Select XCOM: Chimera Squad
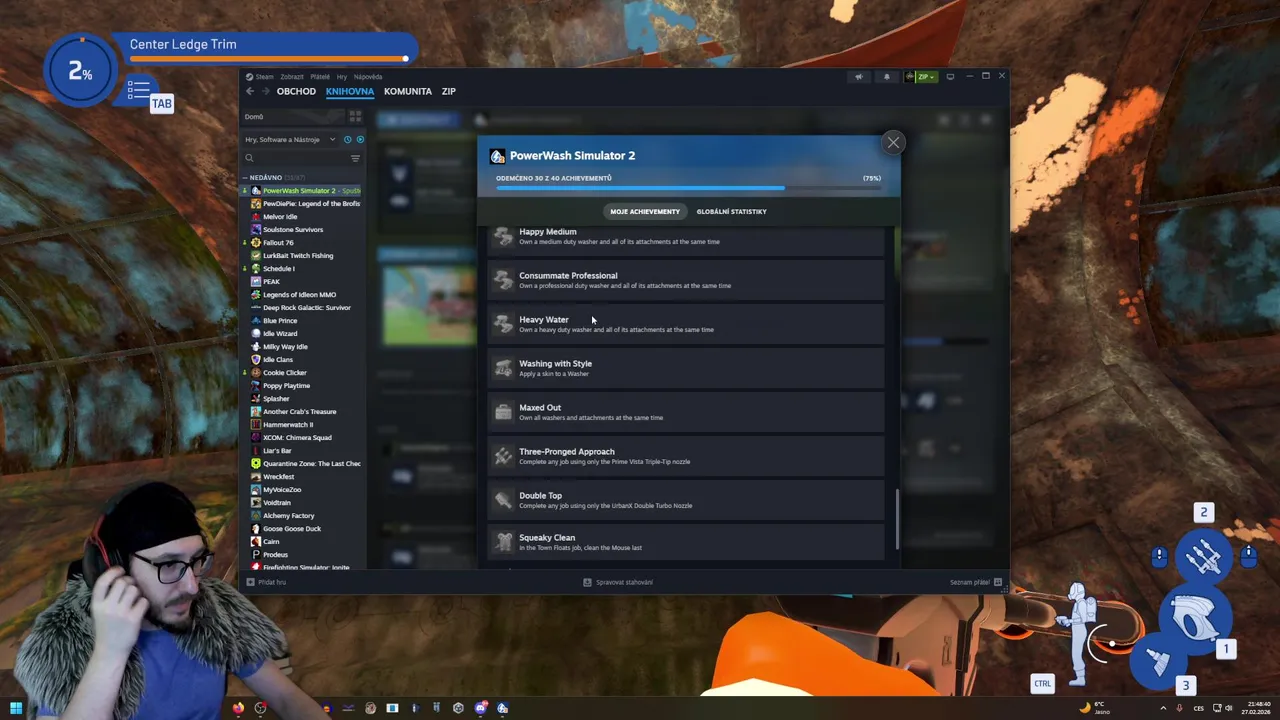Viewport: 1280px width, 720px height. click(x=297, y=437)
